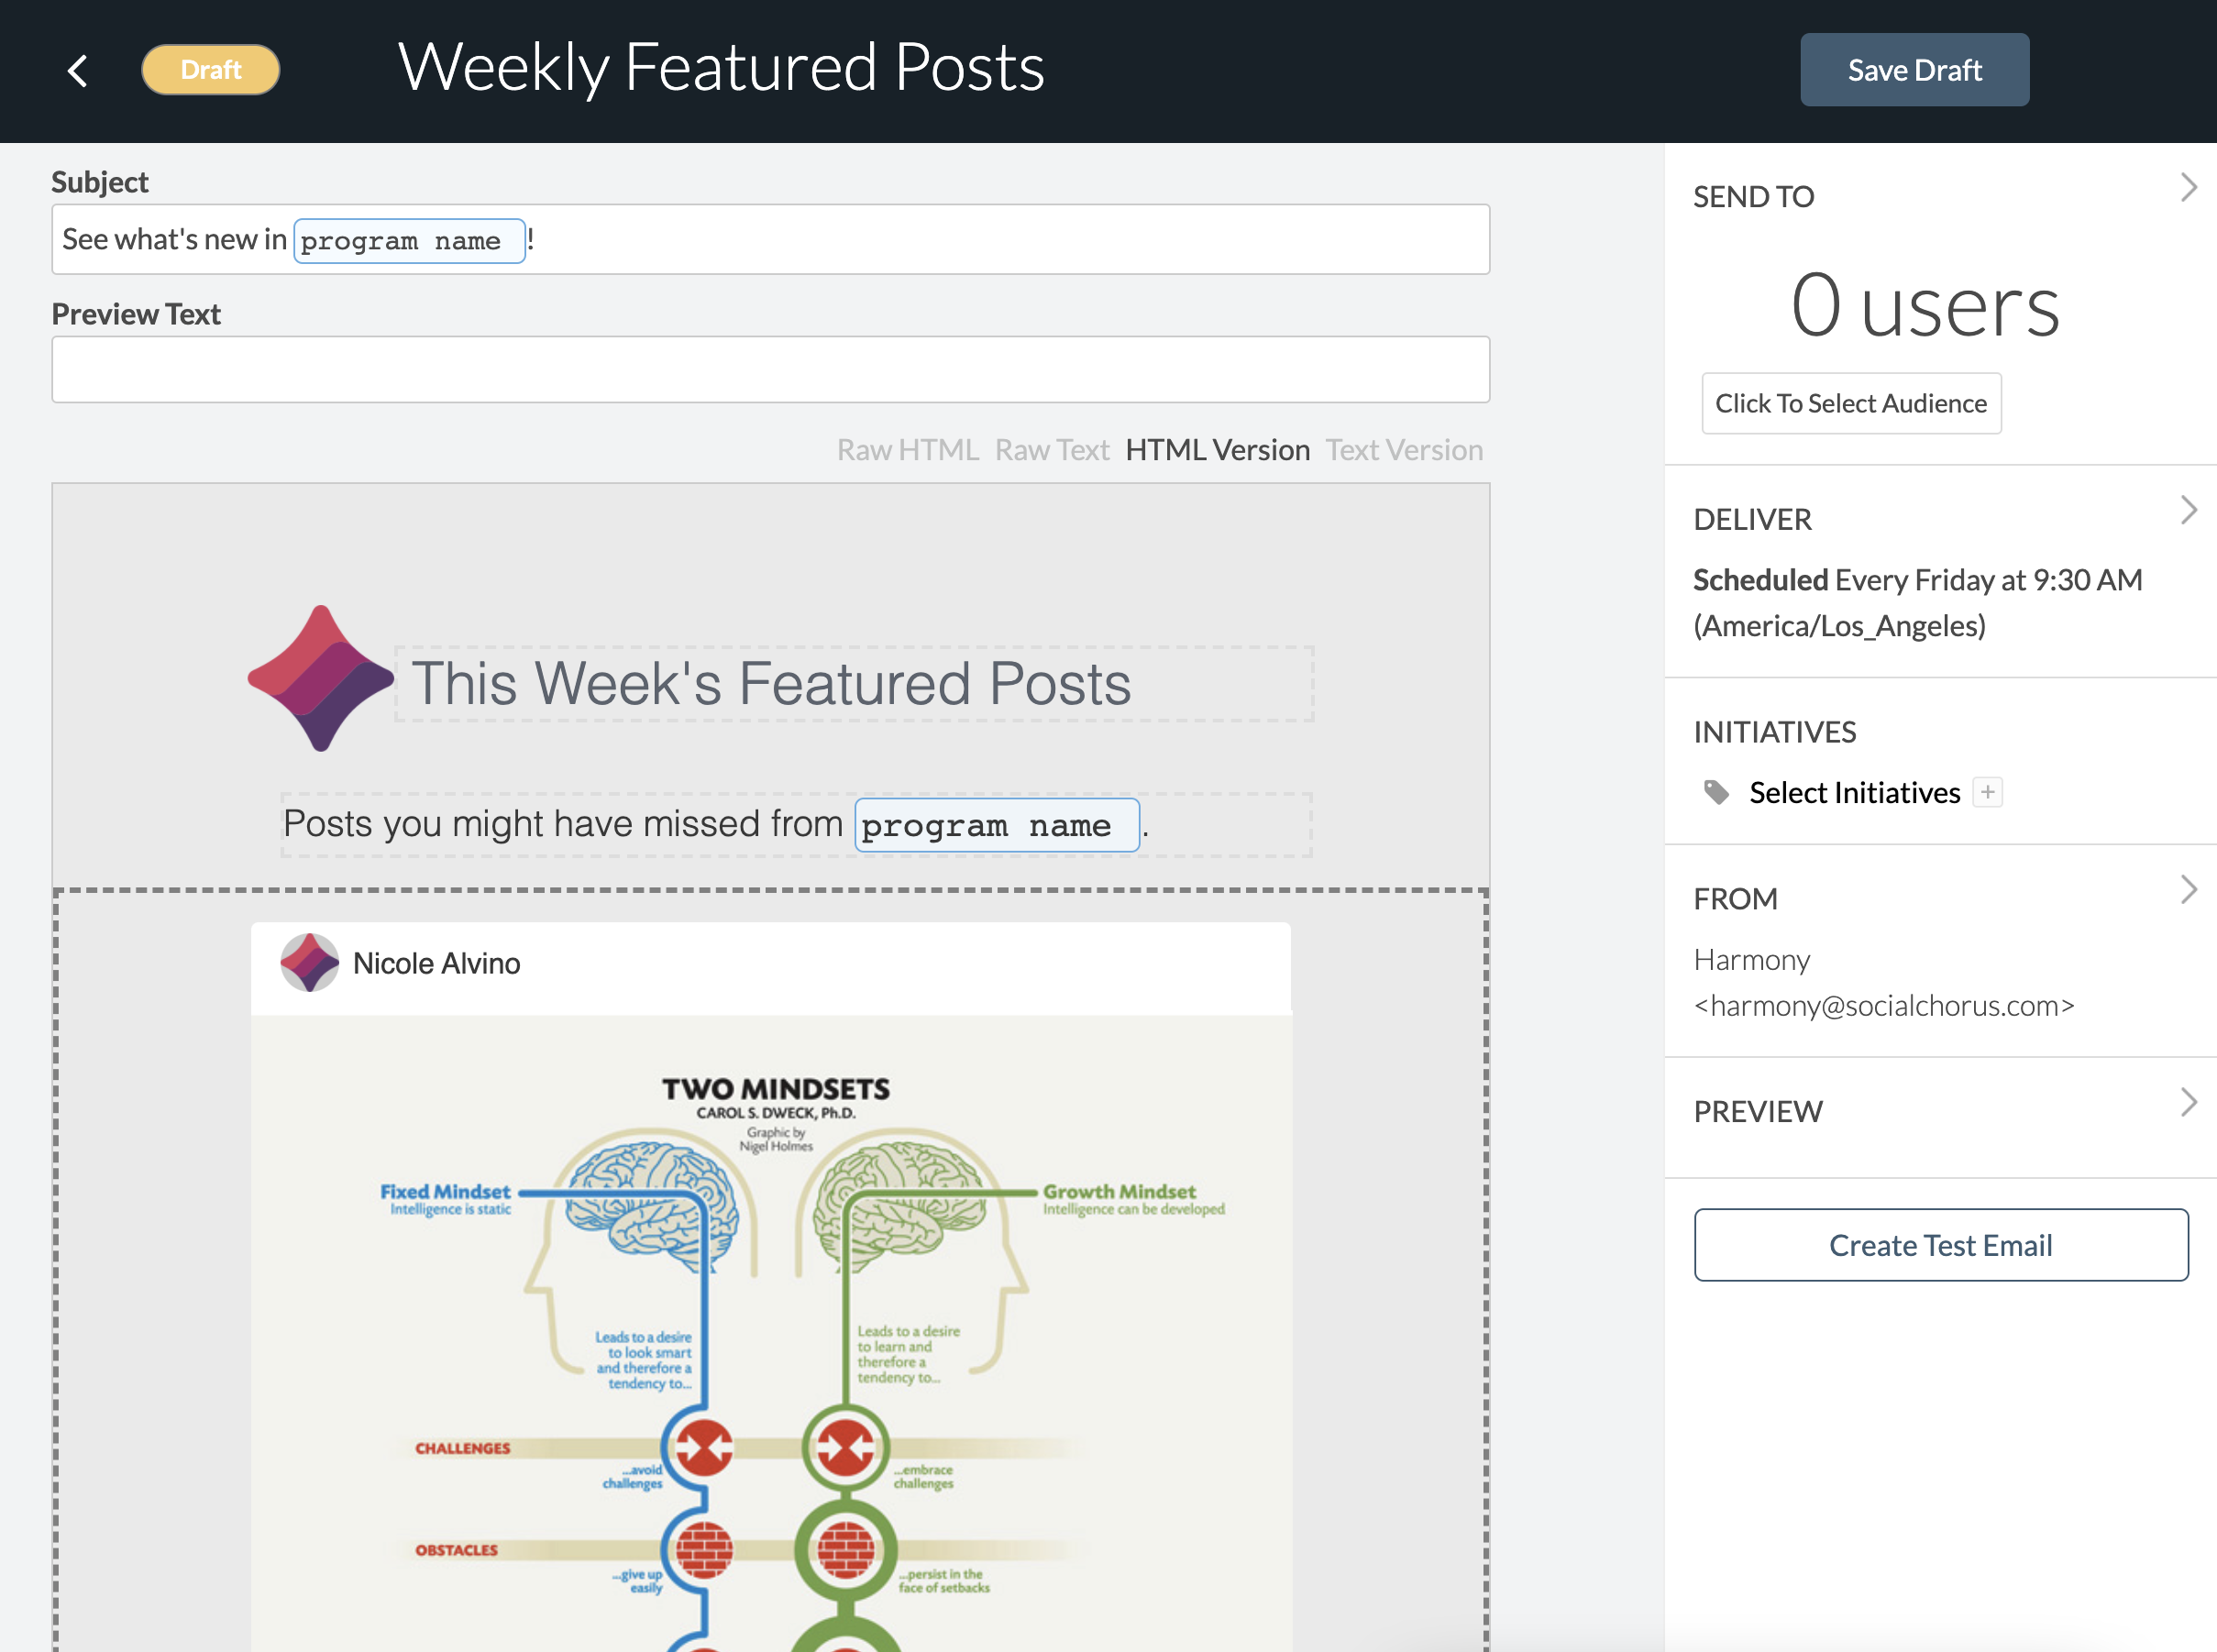
Task: Switch to the Raw Text tab
Action: (1052, 450)
